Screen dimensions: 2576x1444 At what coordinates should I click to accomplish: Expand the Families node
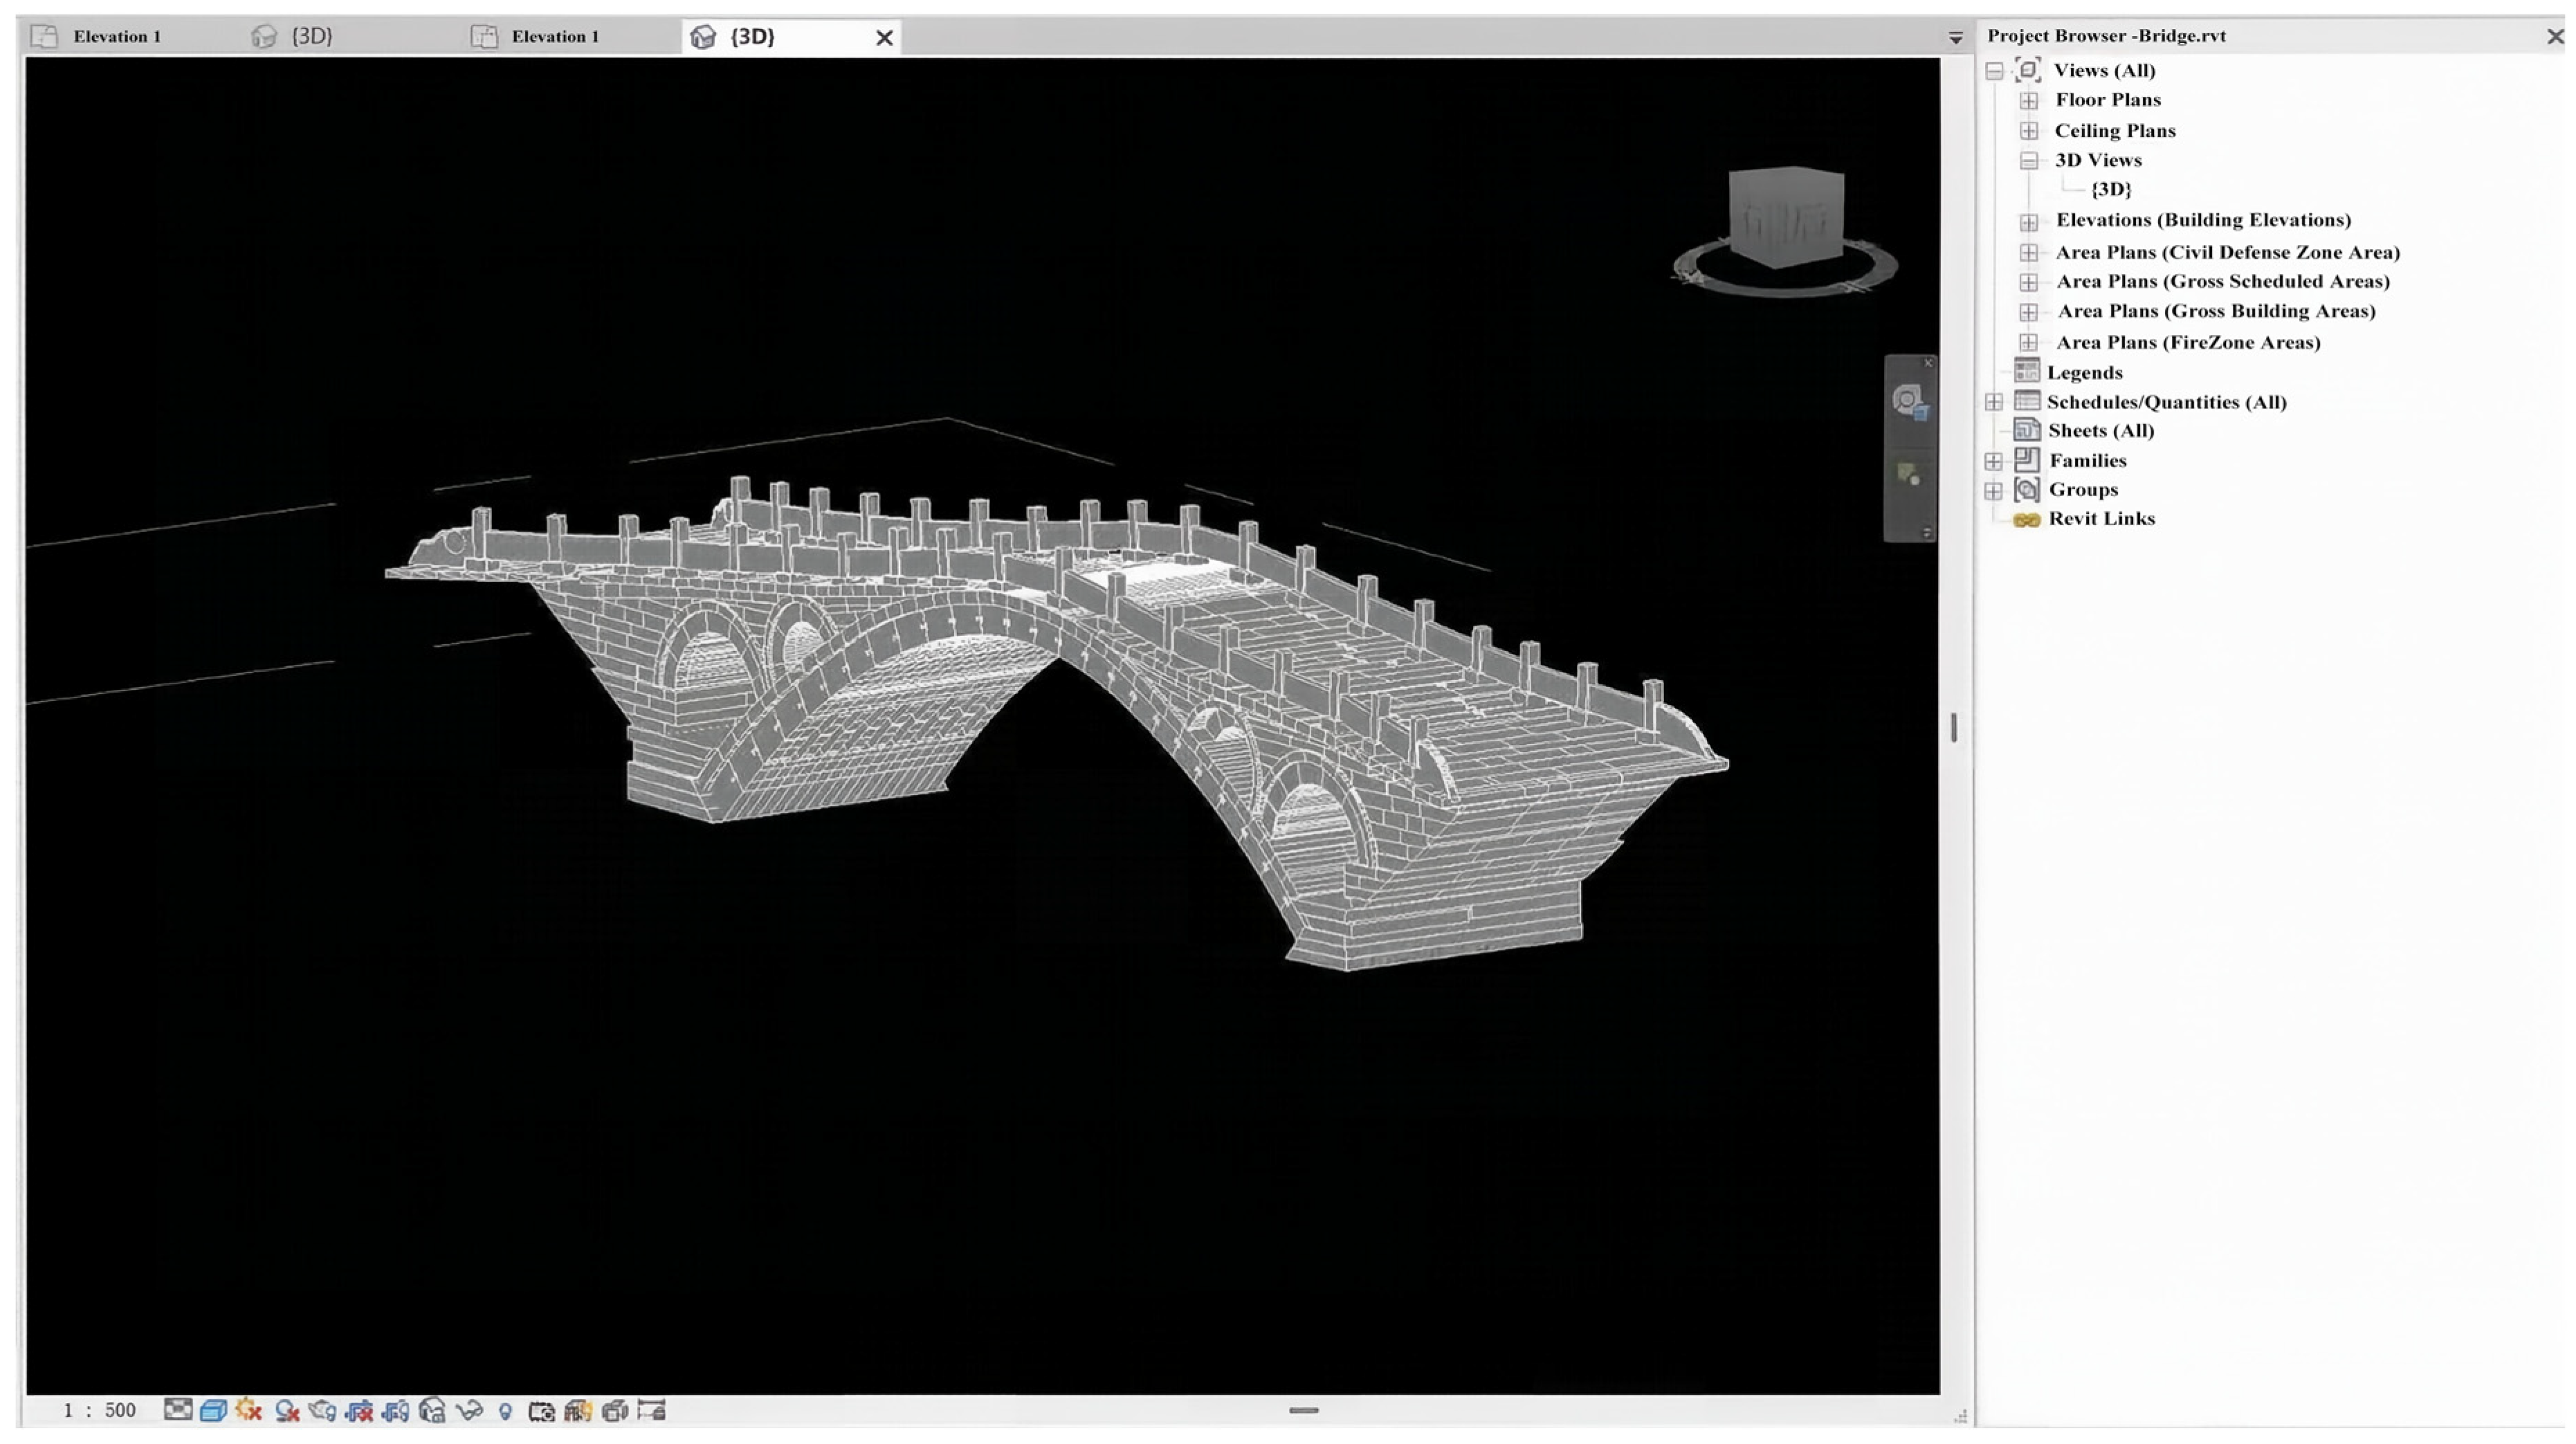(1994, 461)
